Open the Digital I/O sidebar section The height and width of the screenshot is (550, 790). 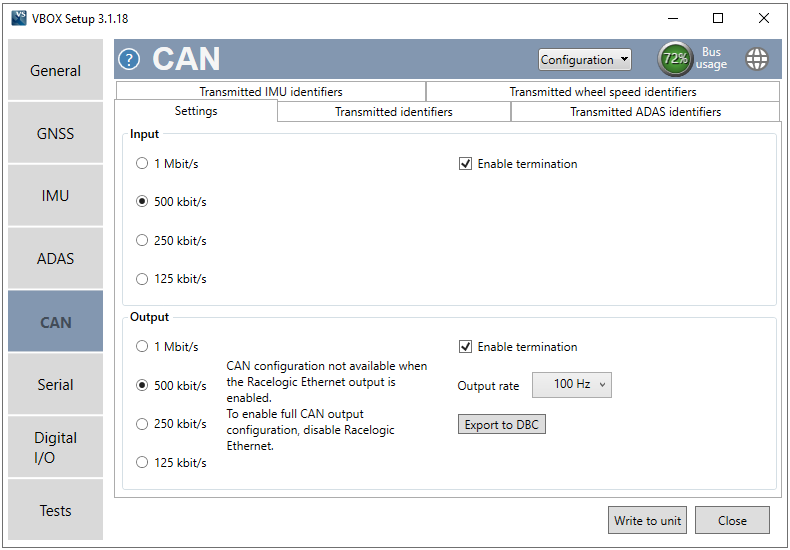click(55, 447)
